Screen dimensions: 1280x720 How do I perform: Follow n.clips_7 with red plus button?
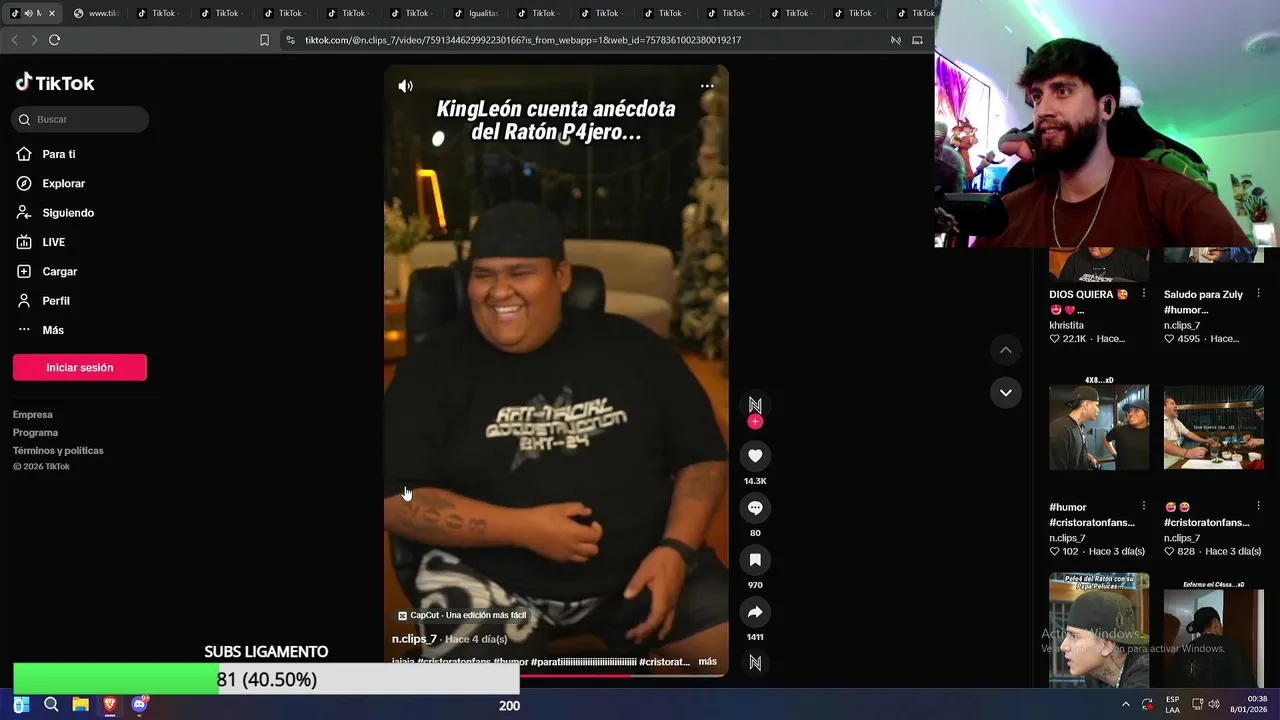pos(755,422)
